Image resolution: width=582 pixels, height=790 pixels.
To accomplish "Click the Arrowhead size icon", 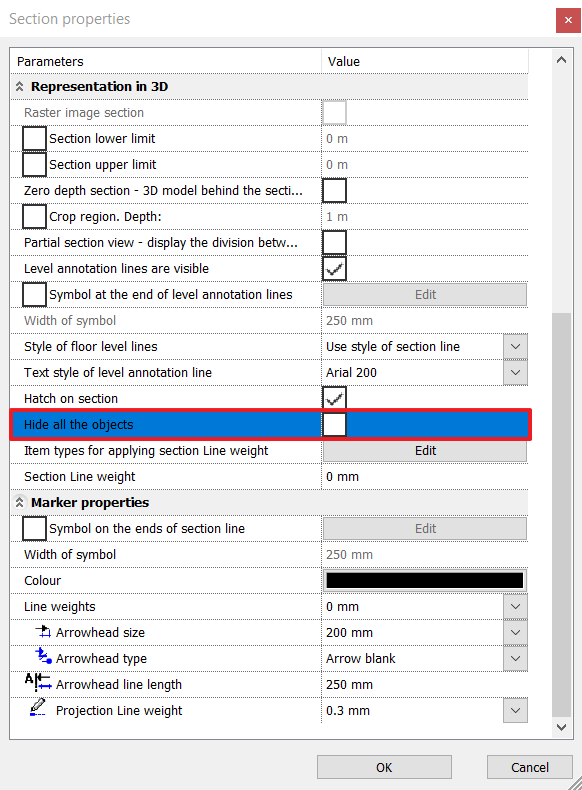I will point(43,632).
